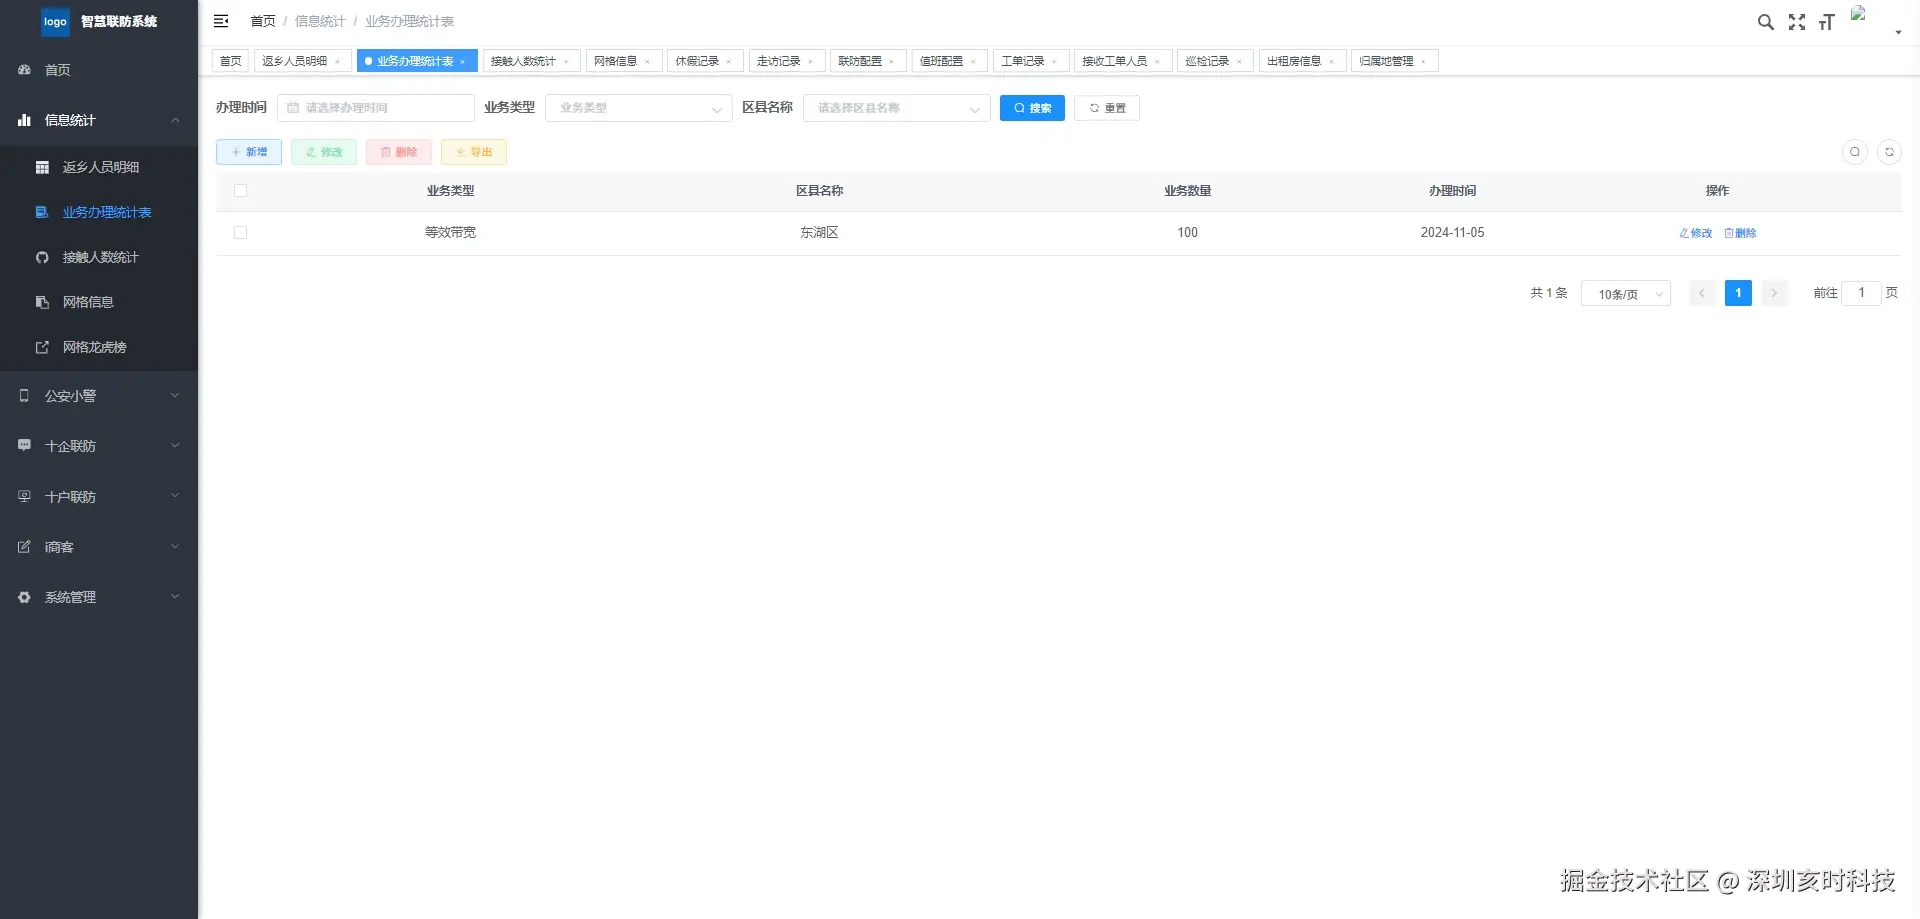Close the 值班配置 tab

(x=974, y=62)
